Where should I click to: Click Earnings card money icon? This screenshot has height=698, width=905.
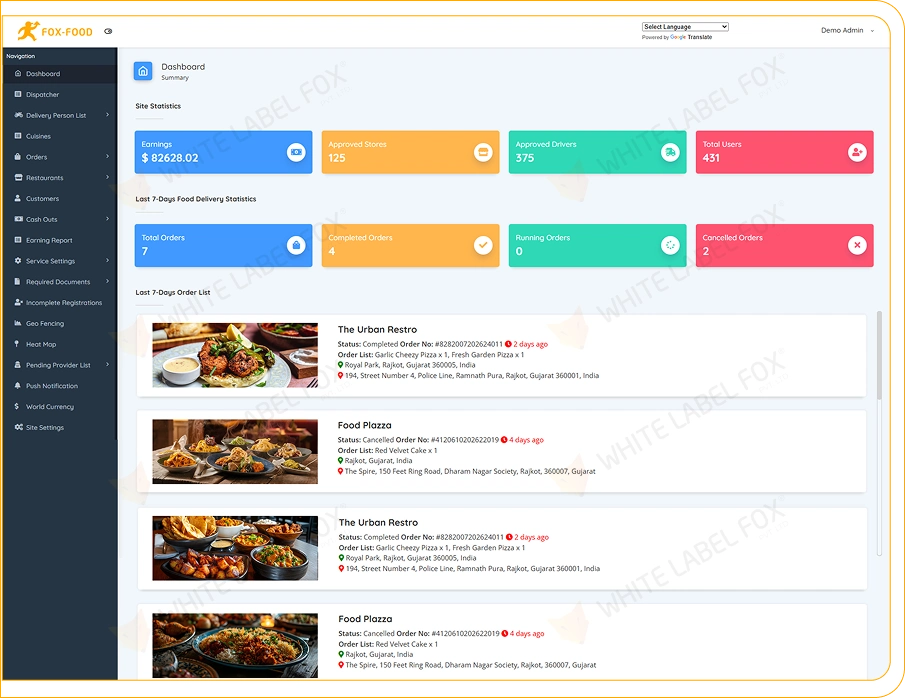click(296, 152)
